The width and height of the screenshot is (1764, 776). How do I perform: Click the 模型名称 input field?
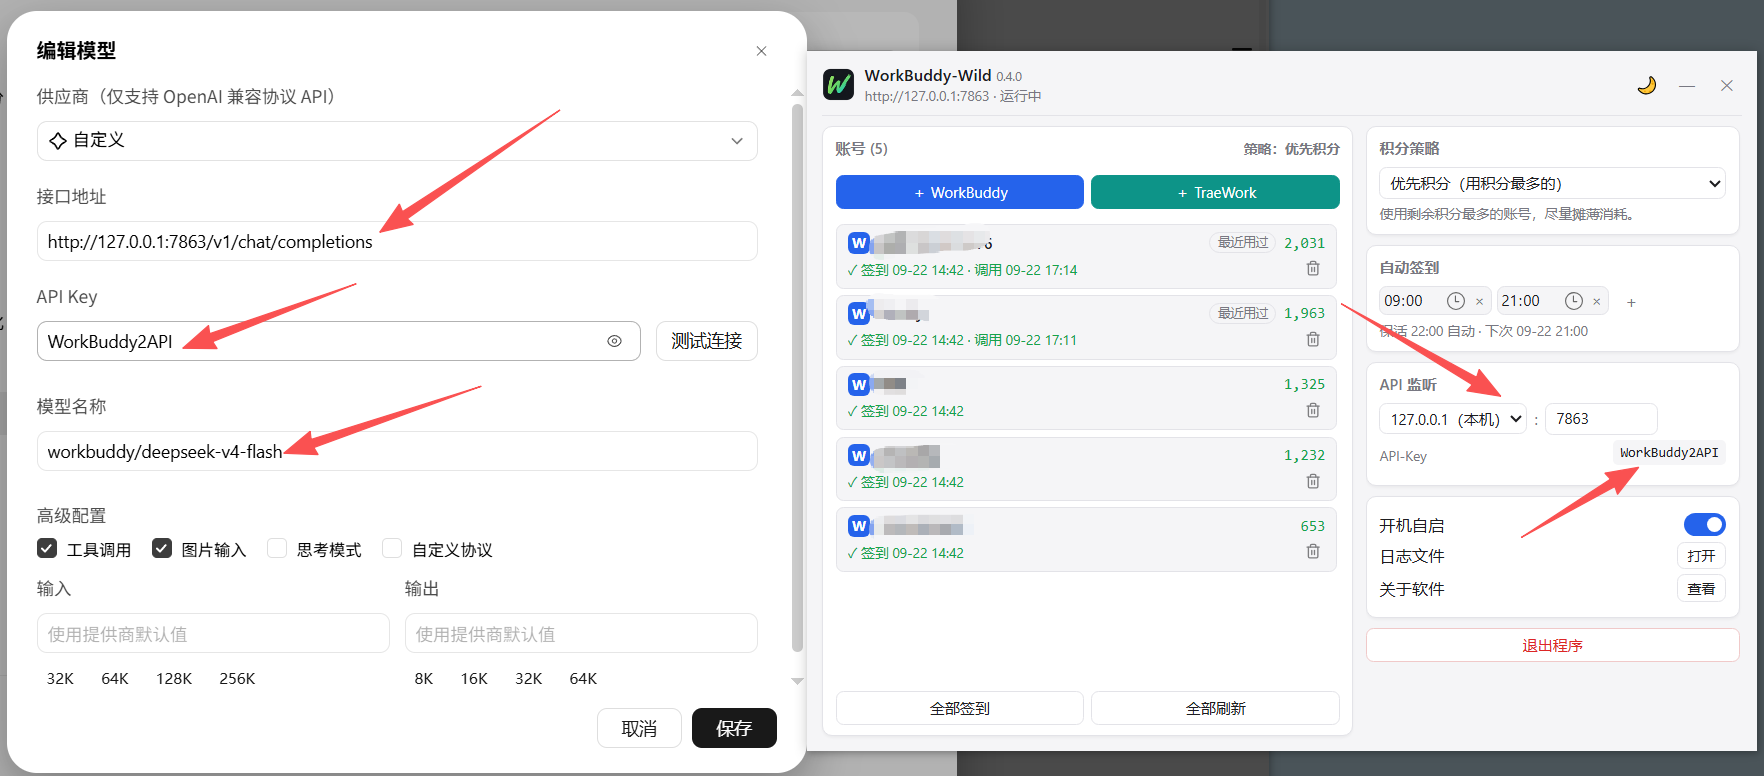tap(397, 451)
